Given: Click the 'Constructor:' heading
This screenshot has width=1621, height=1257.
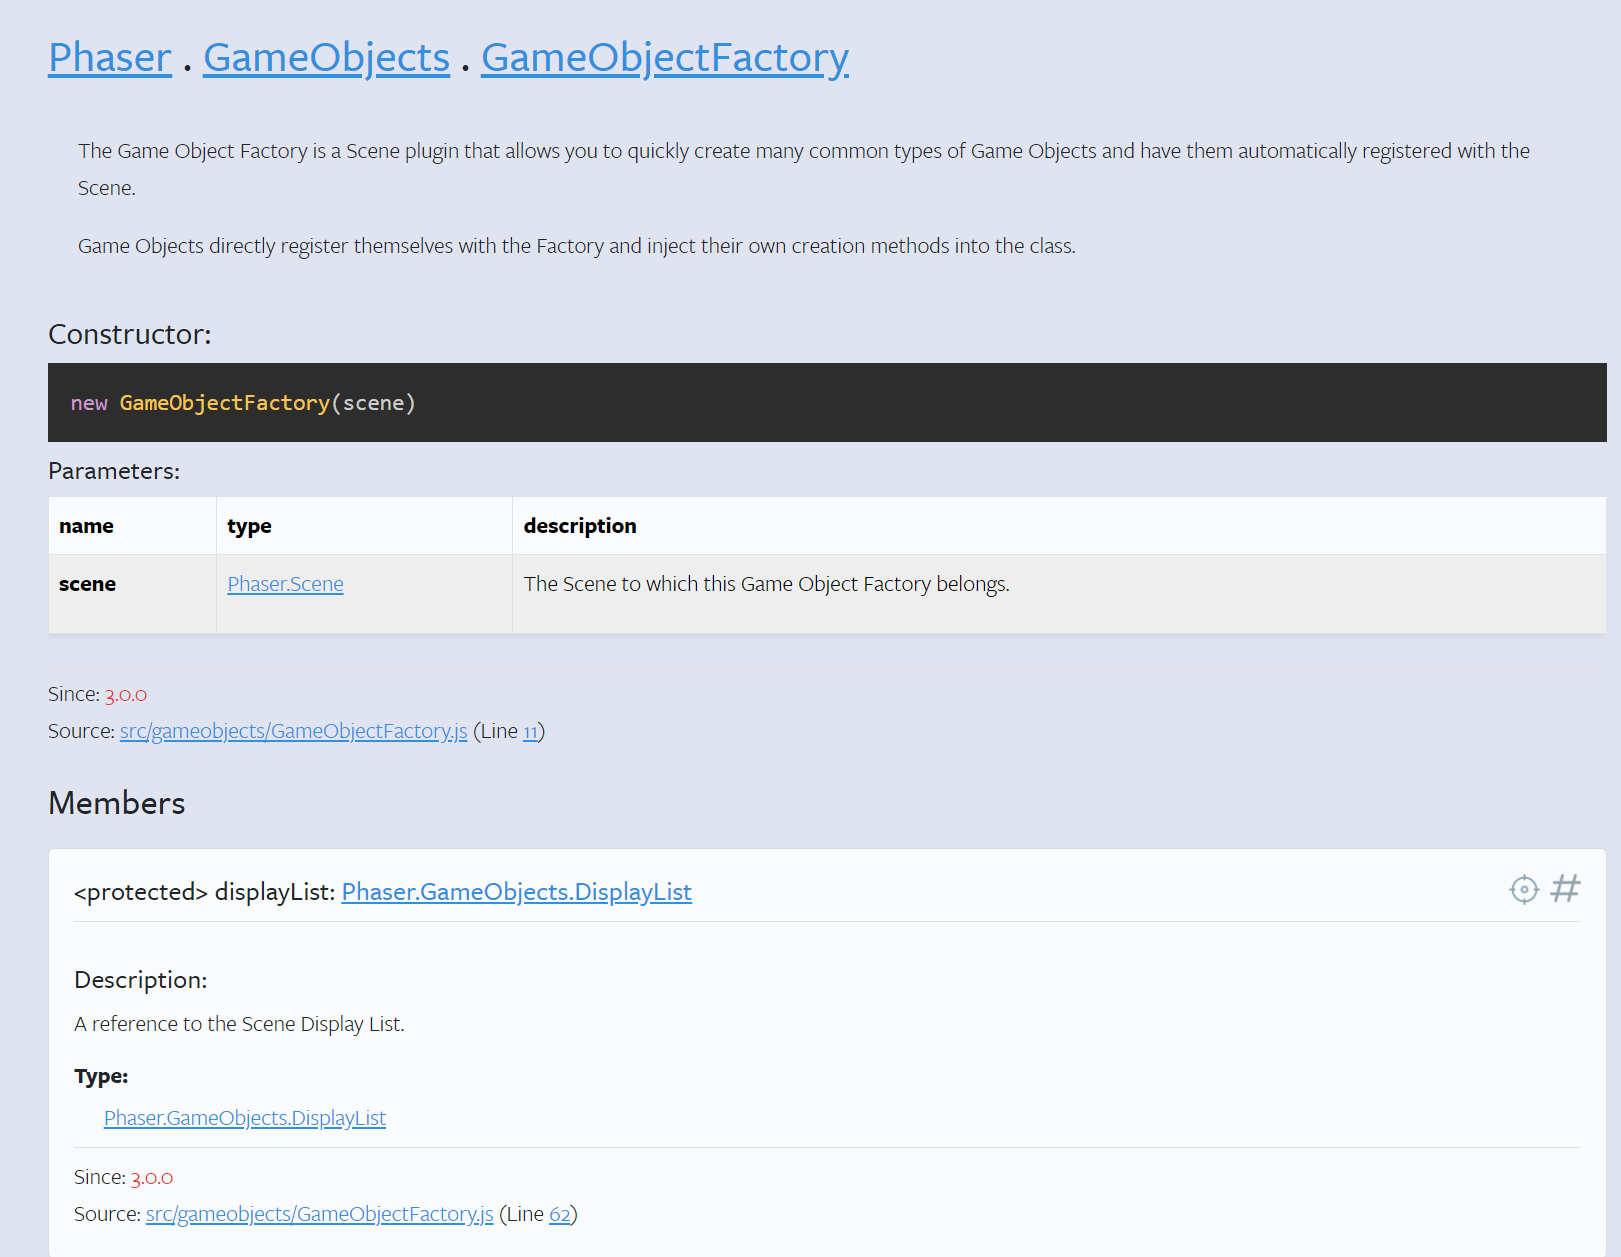Looking at the screenshot, I should coord(130,334).
